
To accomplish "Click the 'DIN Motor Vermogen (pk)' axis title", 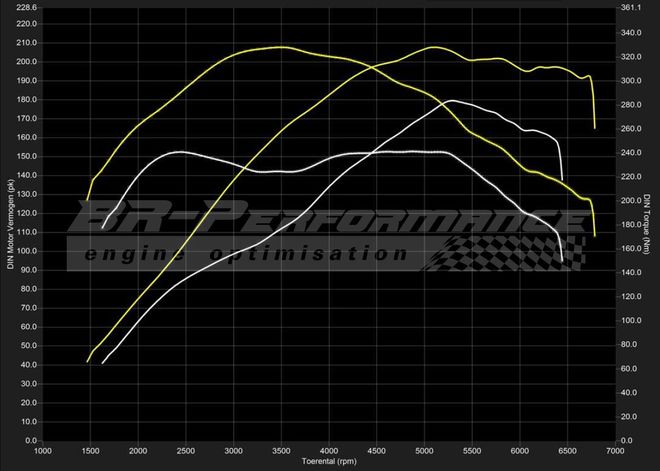I will tap(11, 224).
